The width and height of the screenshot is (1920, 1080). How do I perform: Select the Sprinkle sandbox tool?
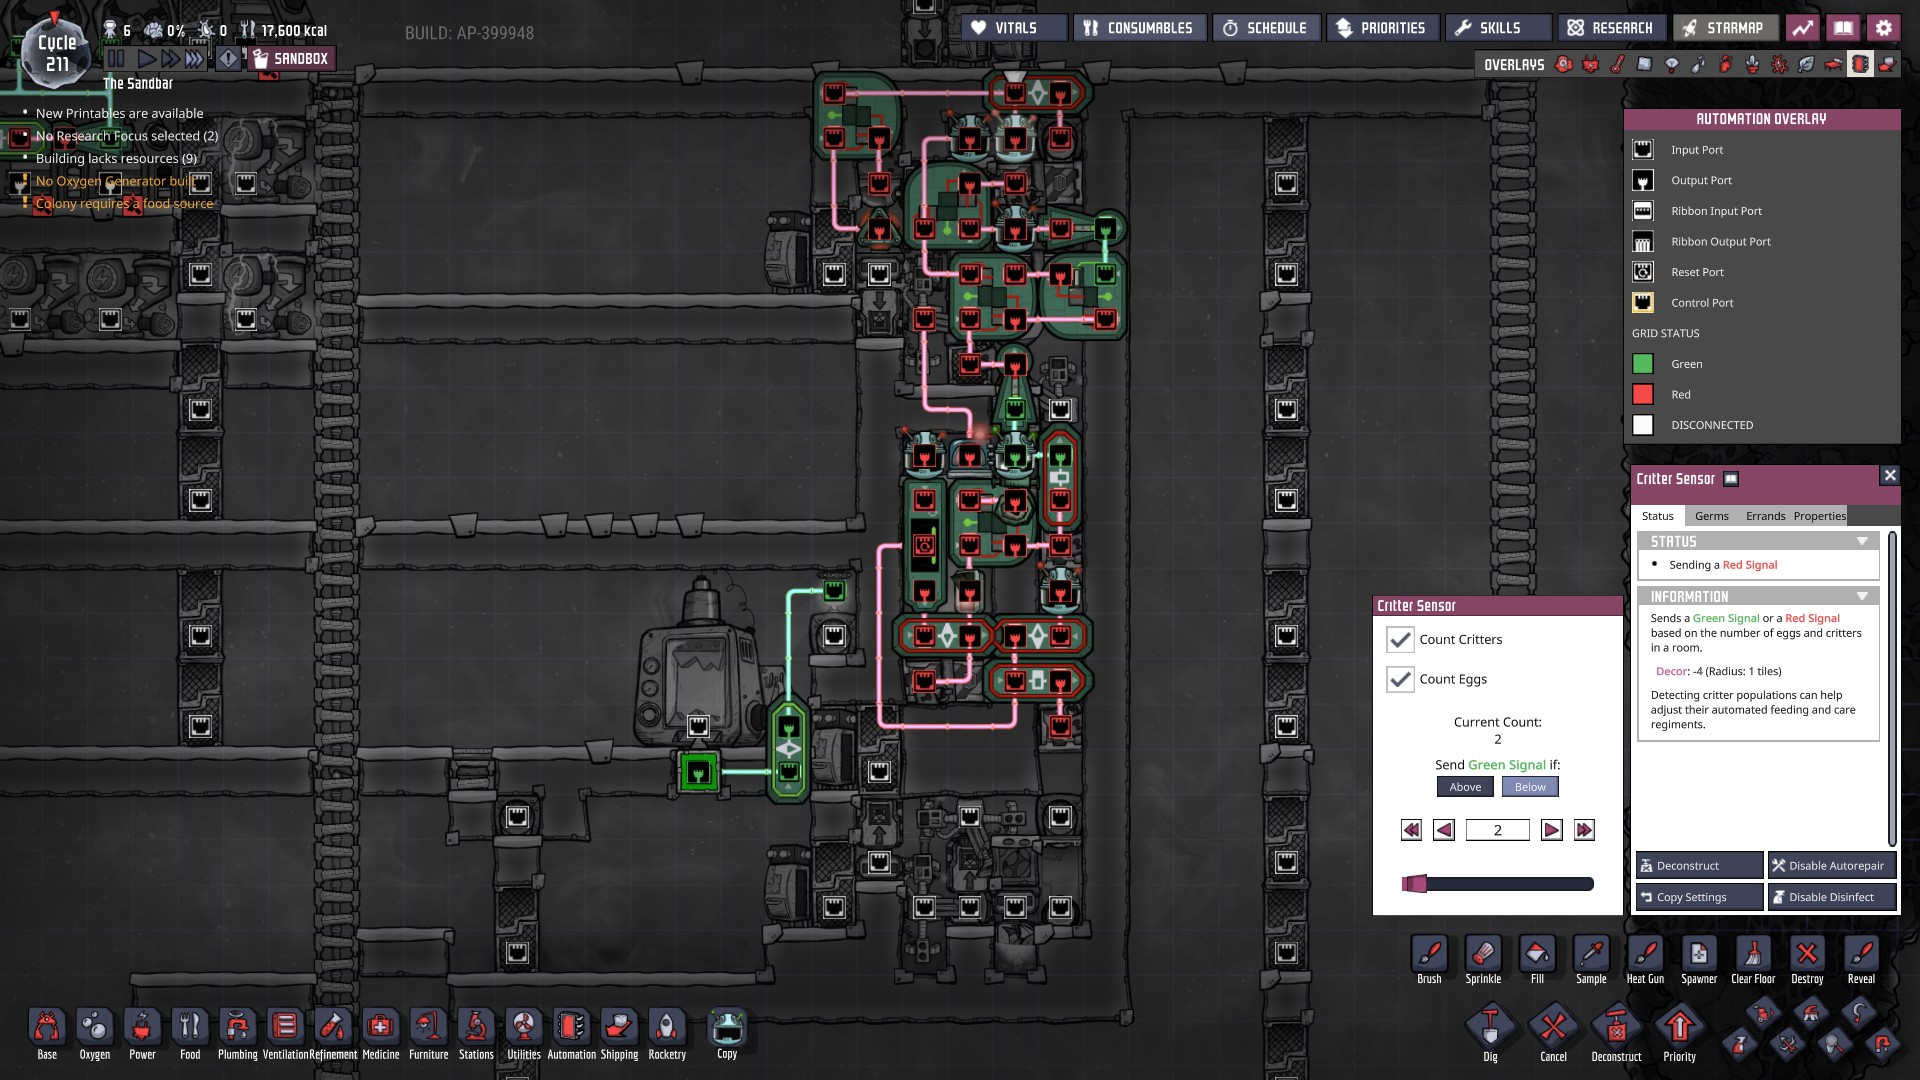(1484, 960)
